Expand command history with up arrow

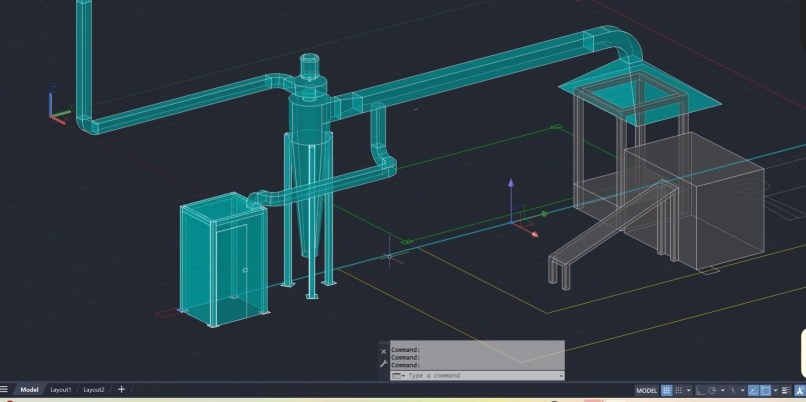point(560,375)
